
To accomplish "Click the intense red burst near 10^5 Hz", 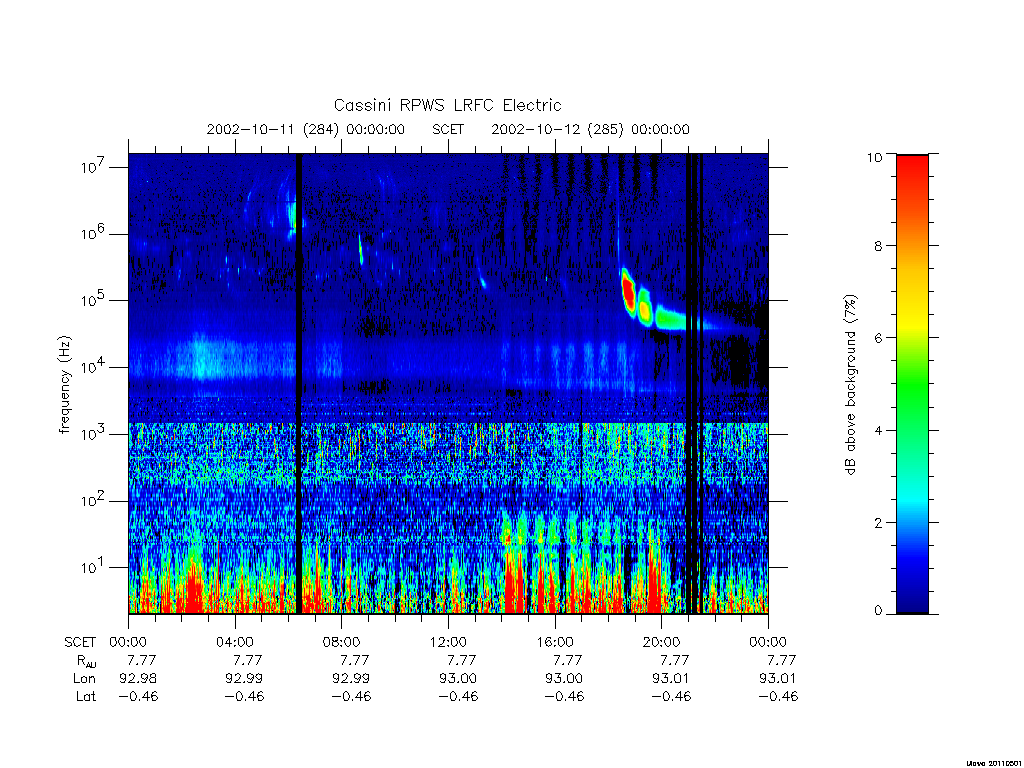I will pos(629,293).
